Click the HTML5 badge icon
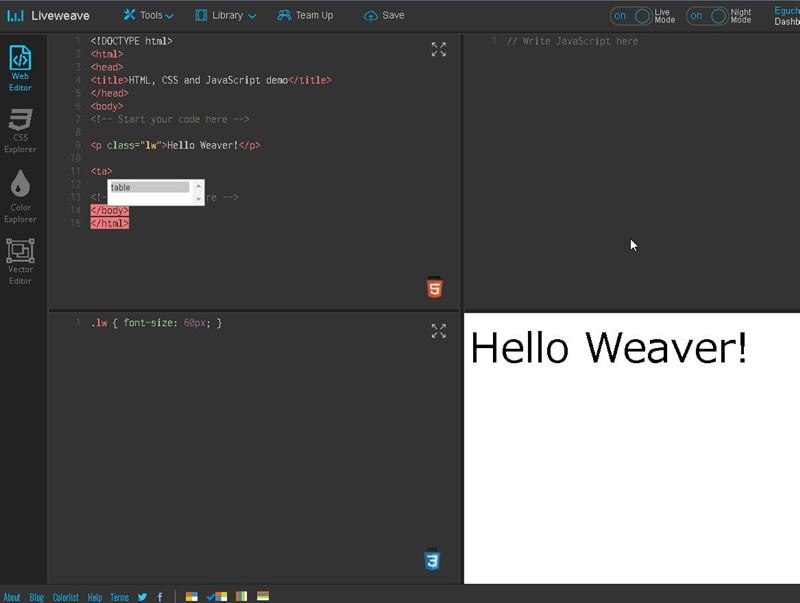Screen dimensions: 800x603 point(433,288)
